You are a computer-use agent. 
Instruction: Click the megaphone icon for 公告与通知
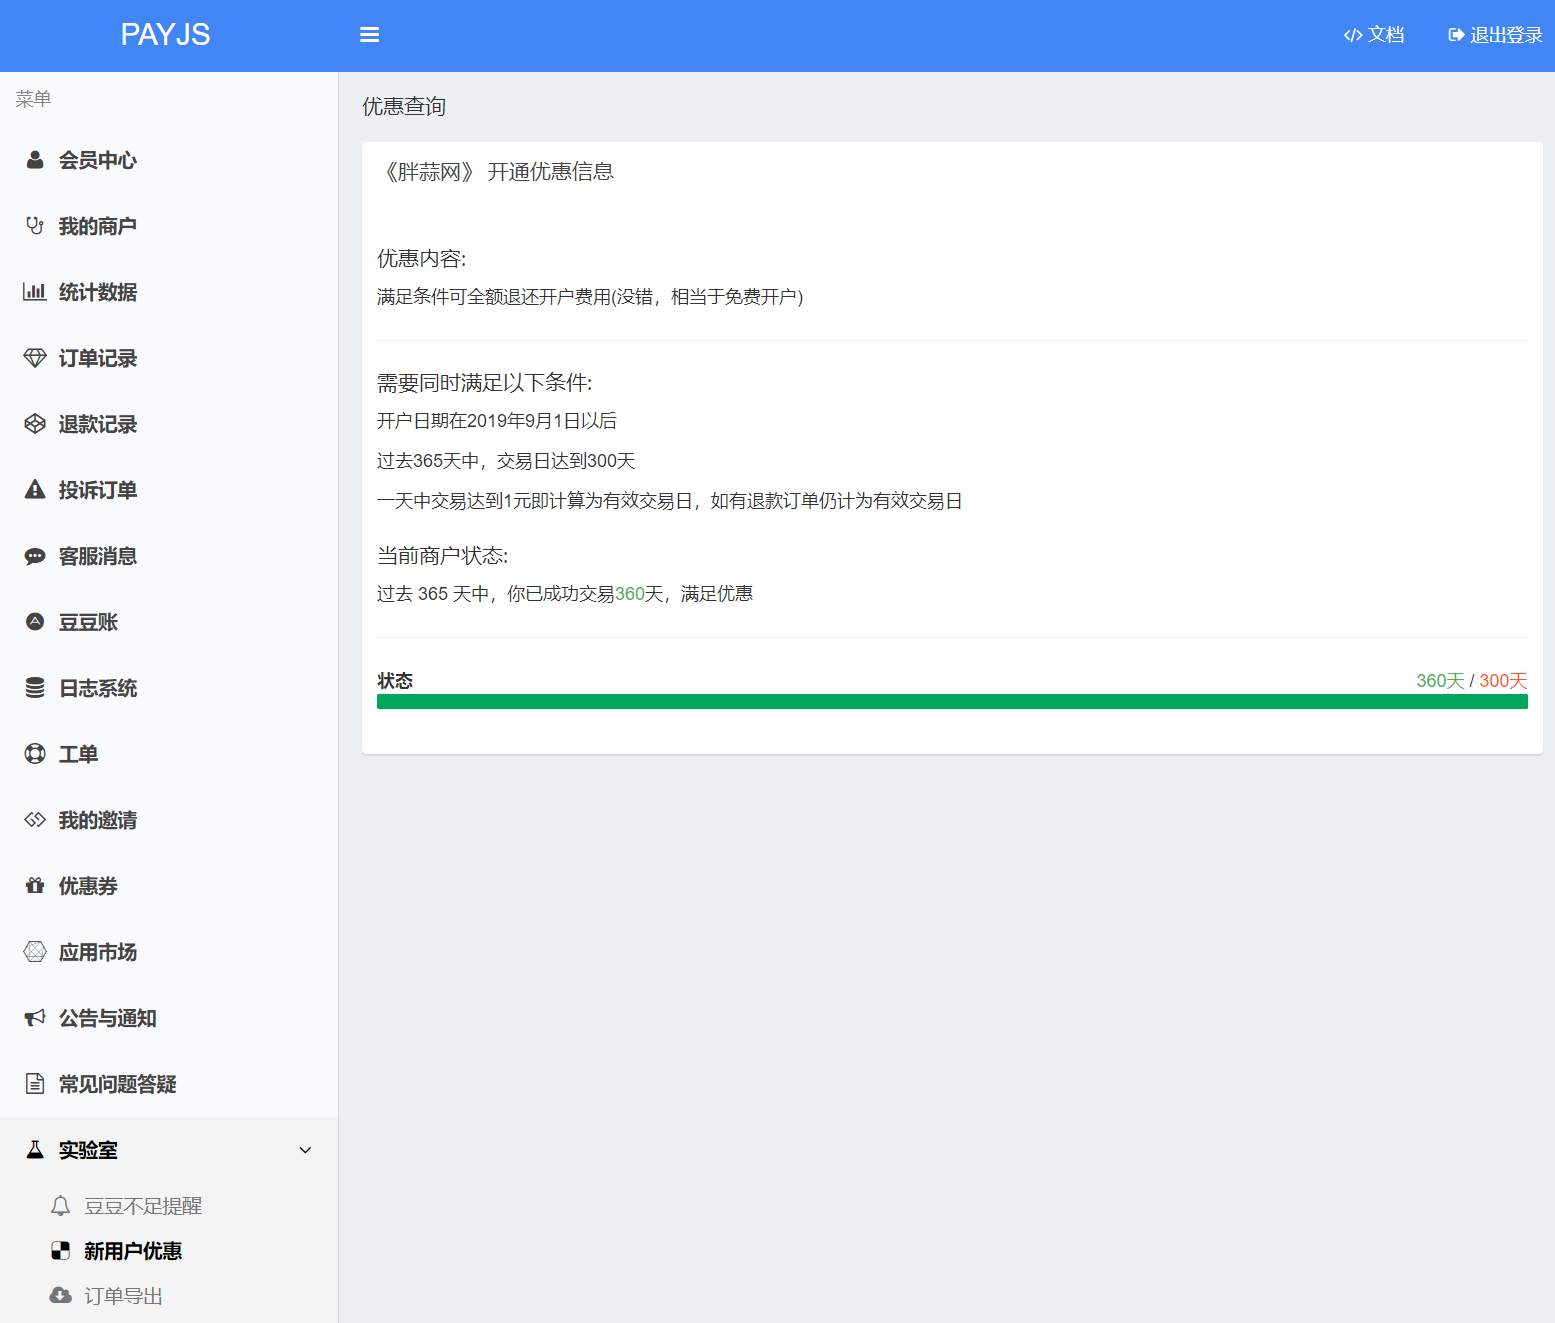point(35,1018)
